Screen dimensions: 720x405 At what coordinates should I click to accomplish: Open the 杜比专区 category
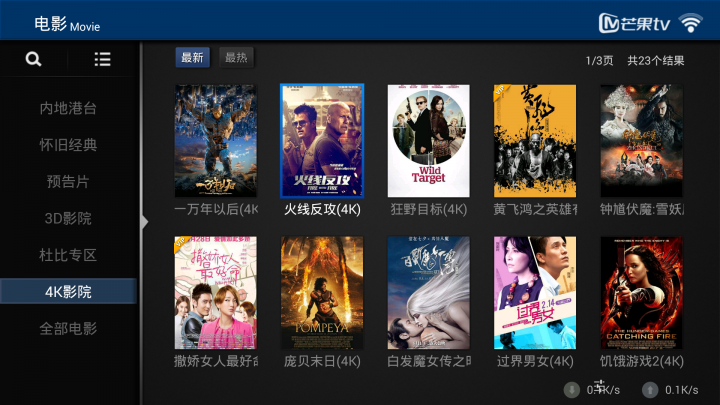(x=68, y=255)
